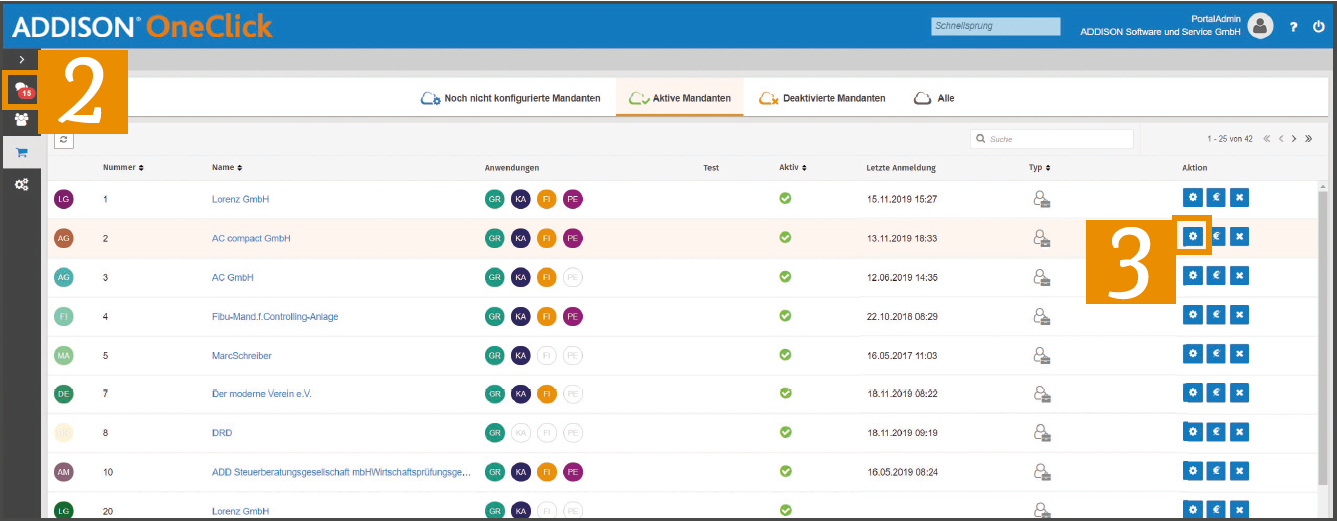This screenshot has width=1337, height=521.
Task: Click the gear button for ADD Steuerberatungsgesellschaft
Action: pos(1192,470)
